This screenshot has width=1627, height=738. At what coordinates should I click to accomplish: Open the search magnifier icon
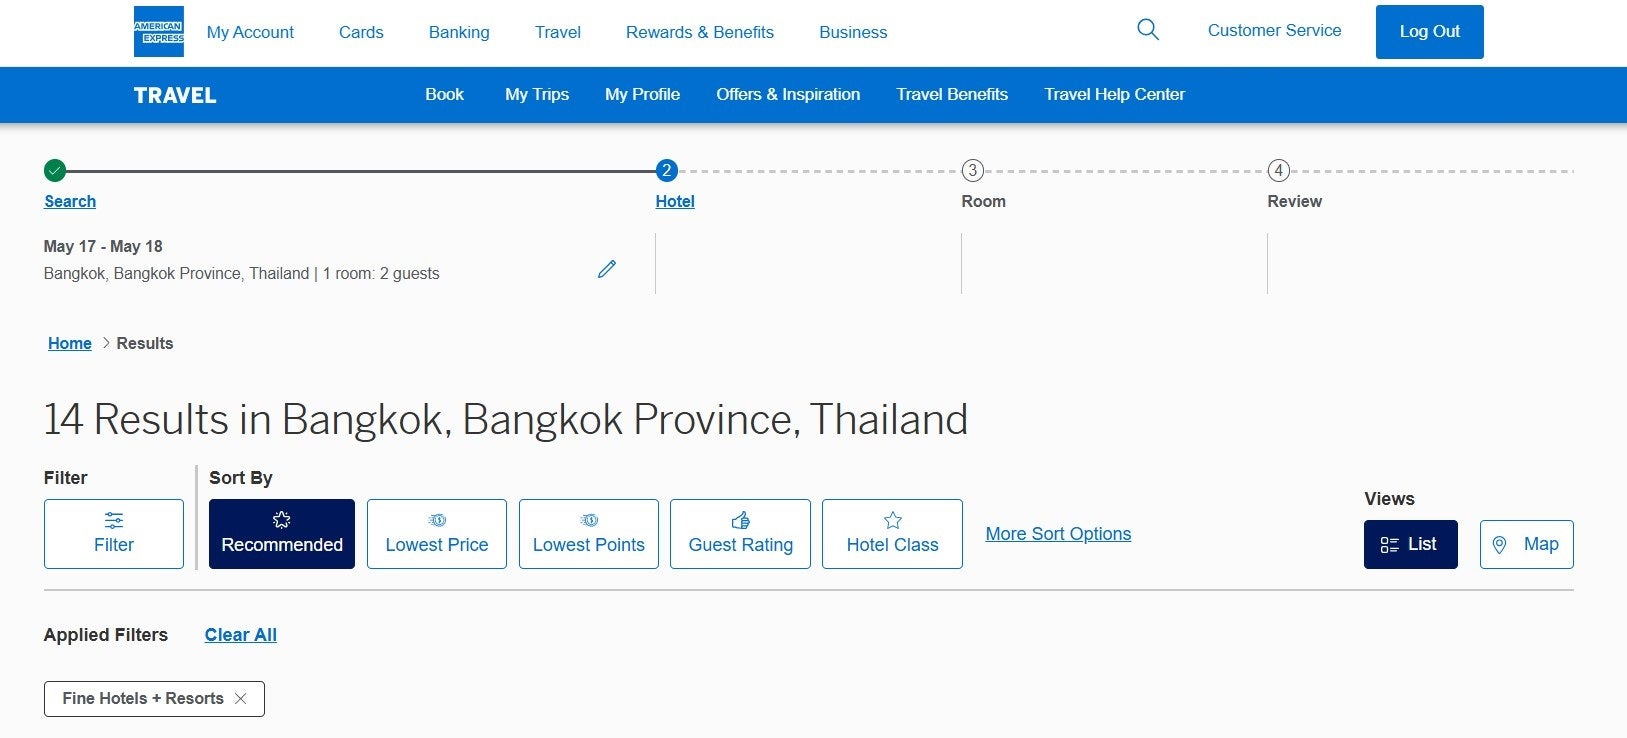point(1148,30)
